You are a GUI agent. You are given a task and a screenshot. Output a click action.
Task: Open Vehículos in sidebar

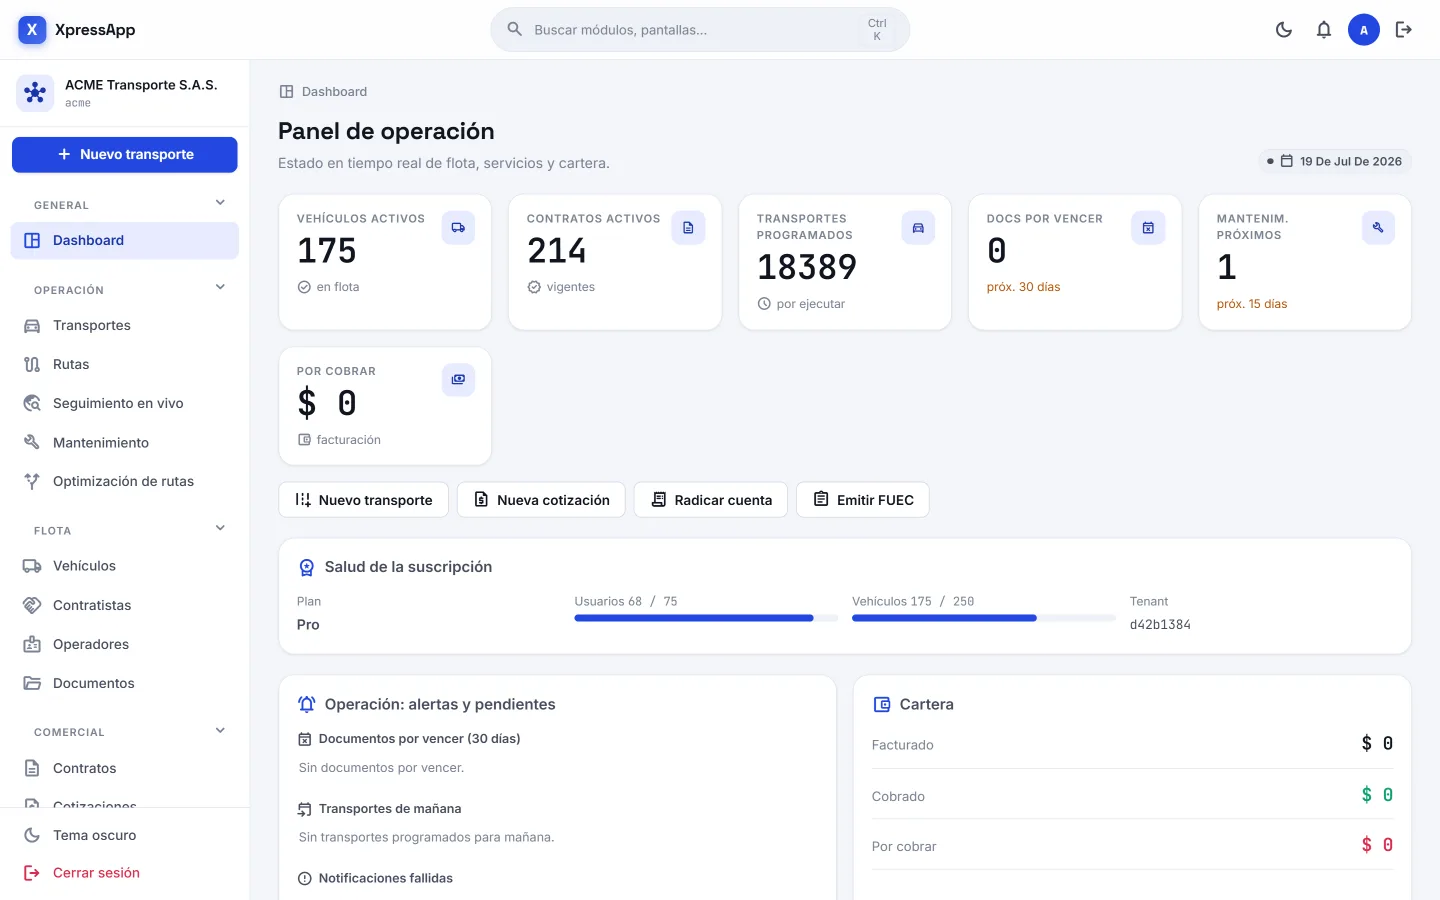tap(125, 566)
